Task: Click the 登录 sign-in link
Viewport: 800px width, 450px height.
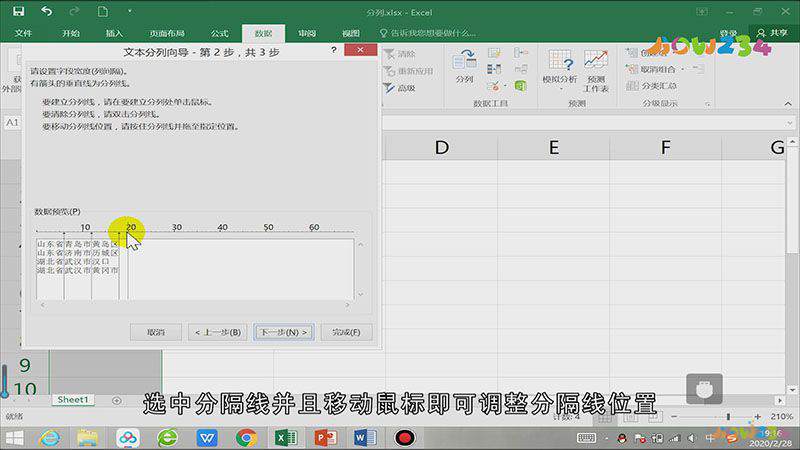Action: tap(728, 33)
